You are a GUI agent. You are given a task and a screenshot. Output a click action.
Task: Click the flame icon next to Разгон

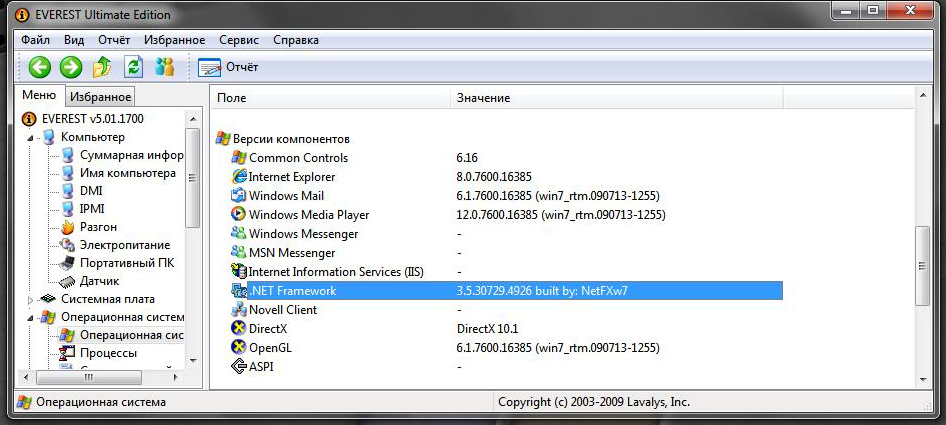coord(68,227)
